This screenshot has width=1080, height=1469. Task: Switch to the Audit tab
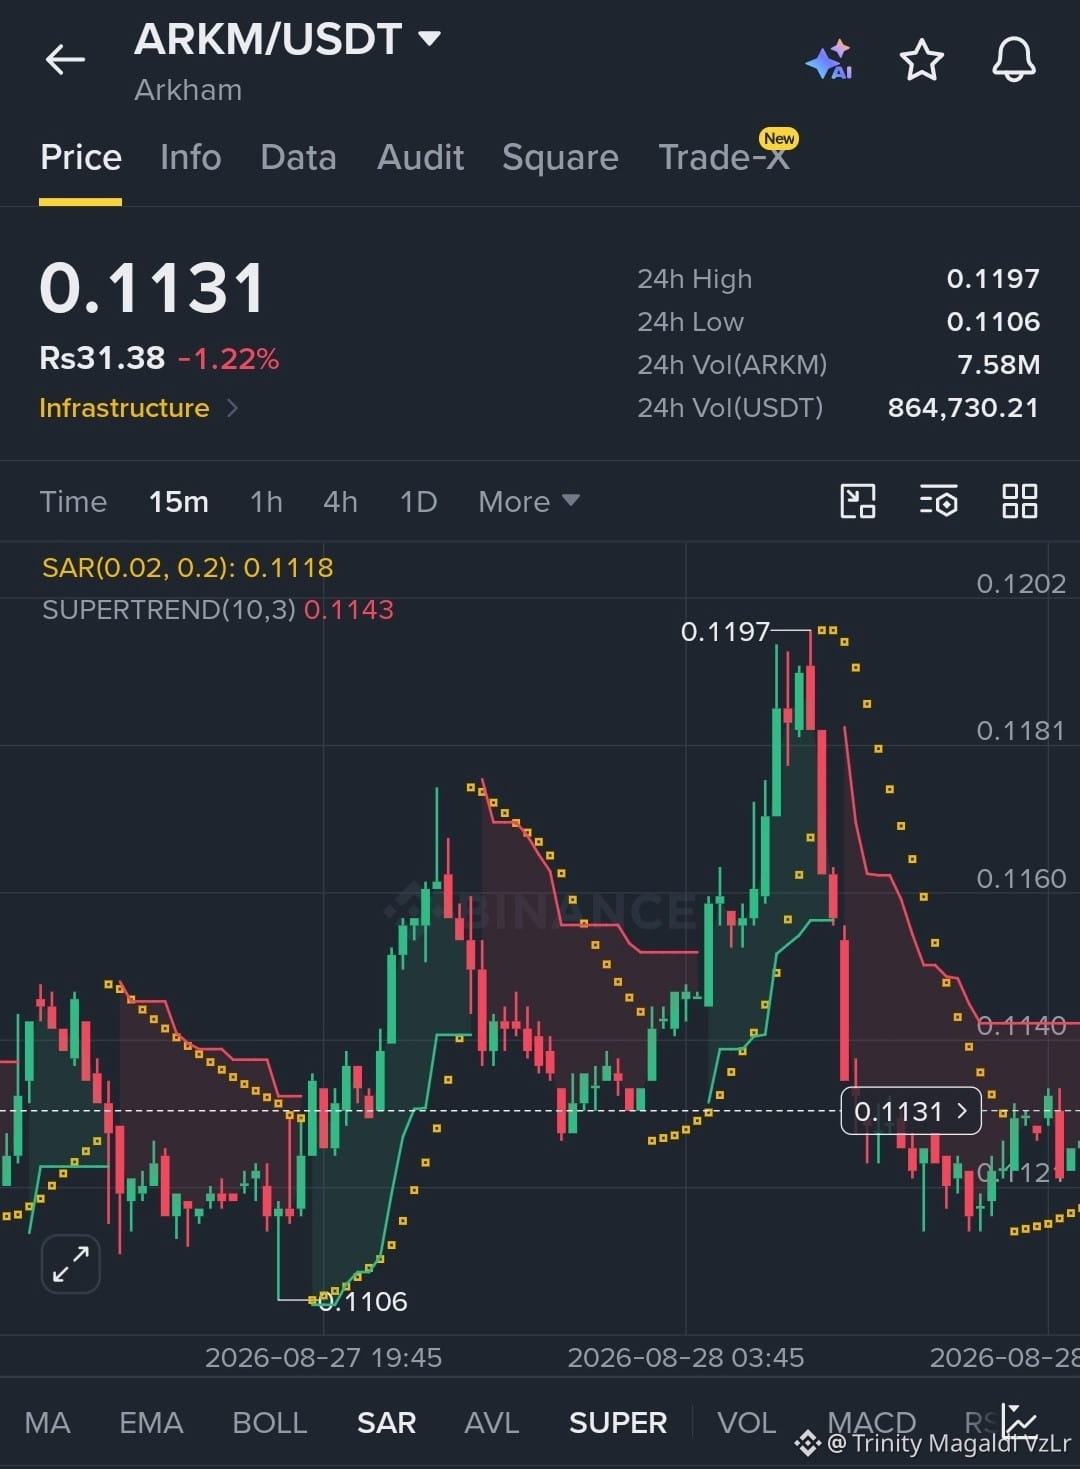(420, 157)
